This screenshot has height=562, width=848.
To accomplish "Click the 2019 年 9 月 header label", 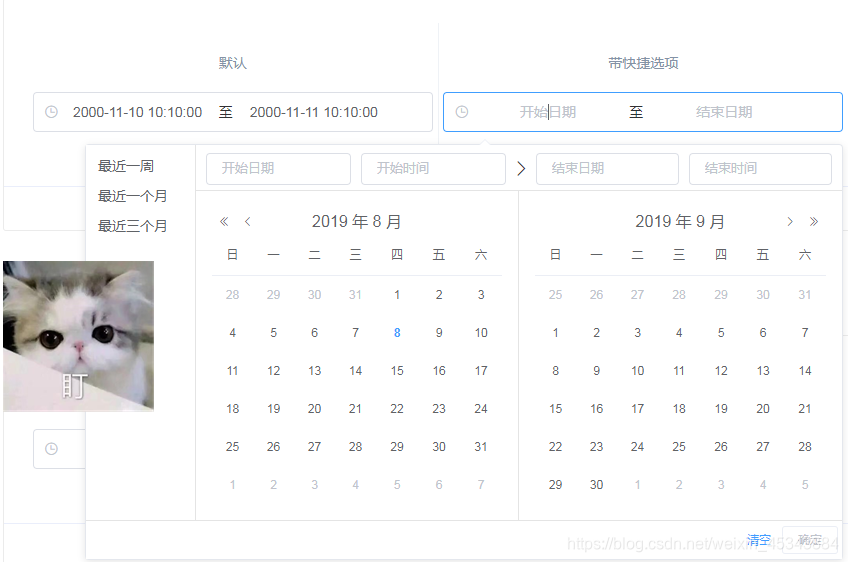I will pyautogui.click(x=680, y=221).
